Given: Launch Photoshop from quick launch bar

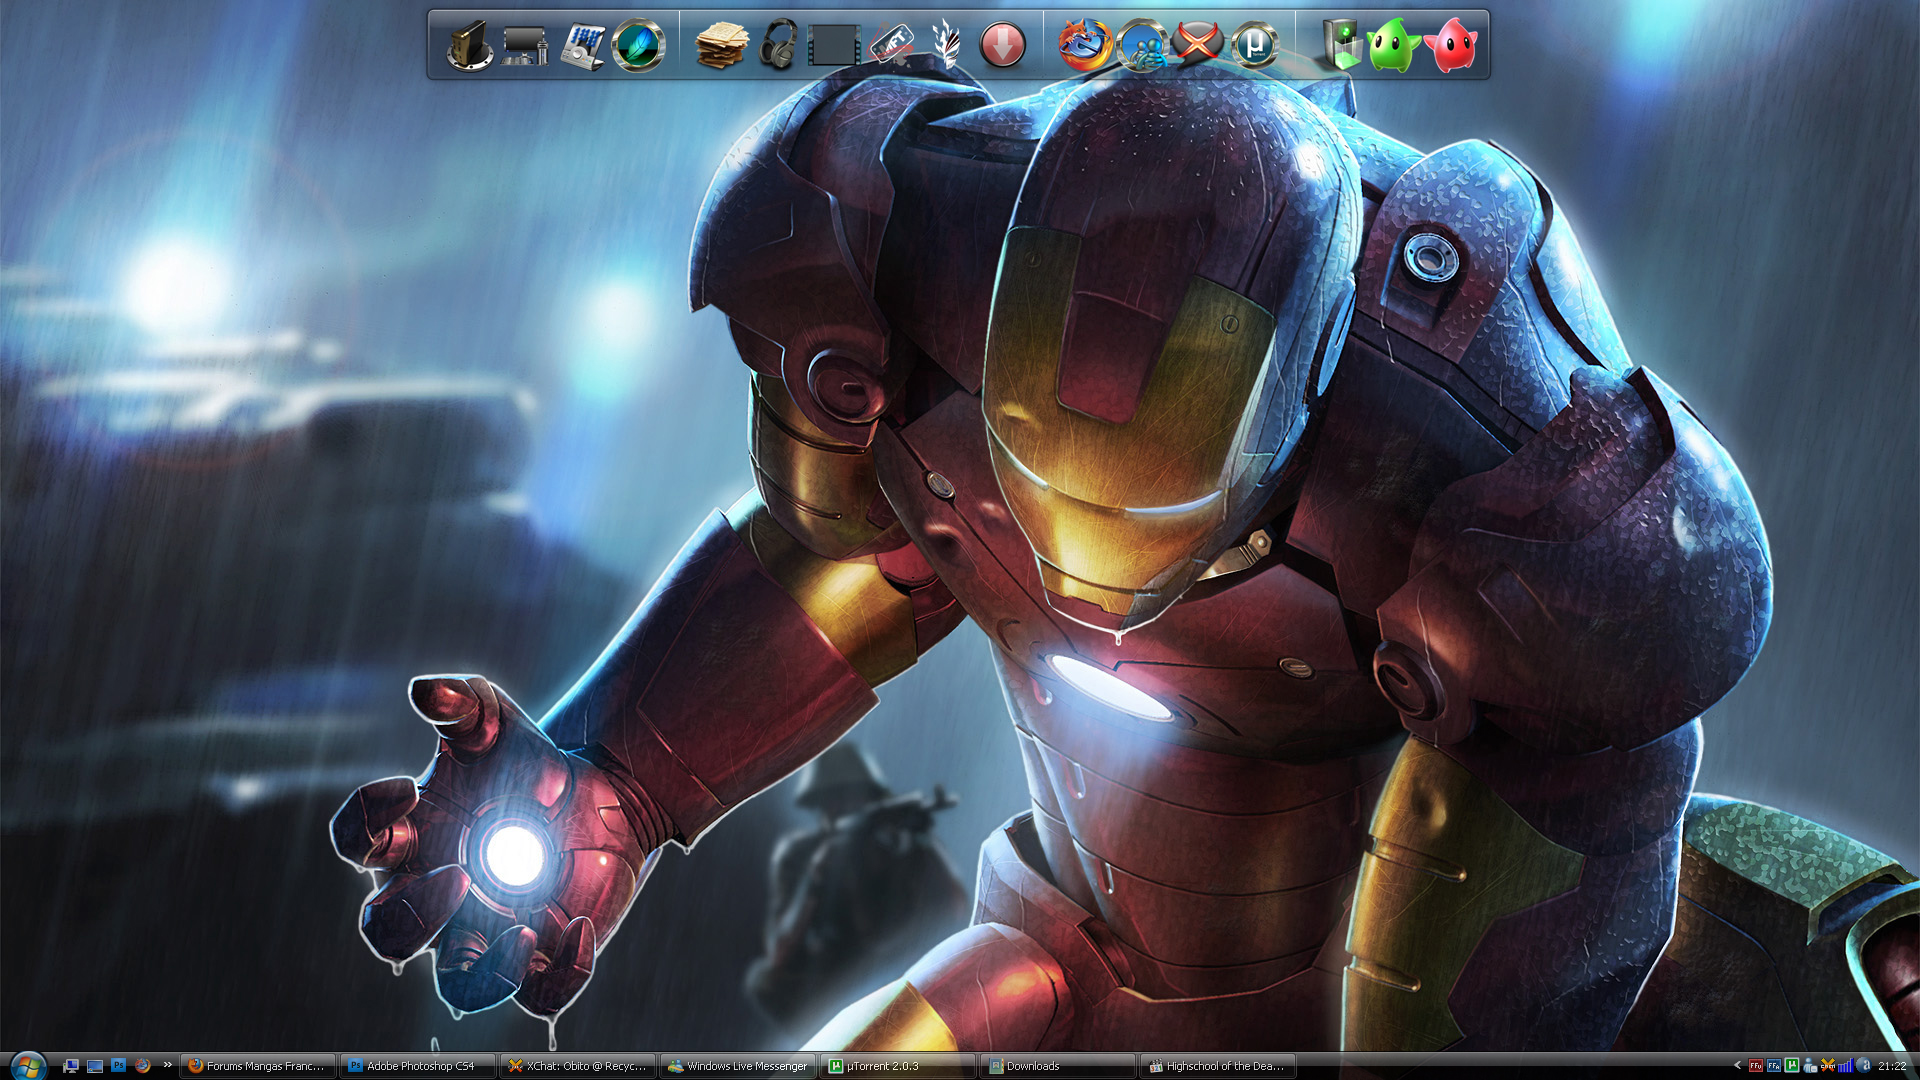Looking at the screenshot, I should (118, 1065).
